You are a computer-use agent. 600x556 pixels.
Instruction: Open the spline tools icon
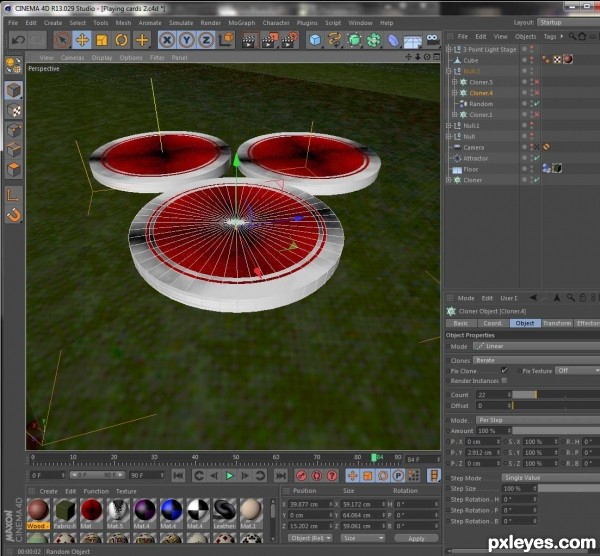pos(334,40)
